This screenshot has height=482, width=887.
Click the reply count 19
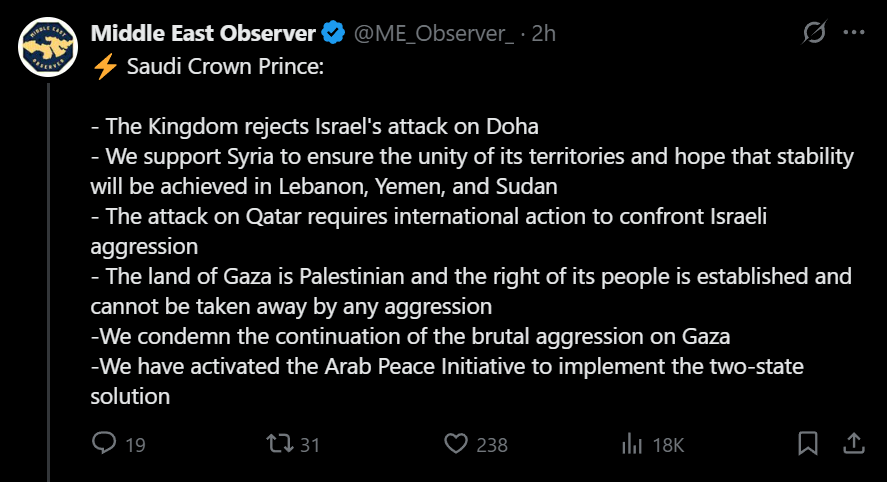(135, 445)
